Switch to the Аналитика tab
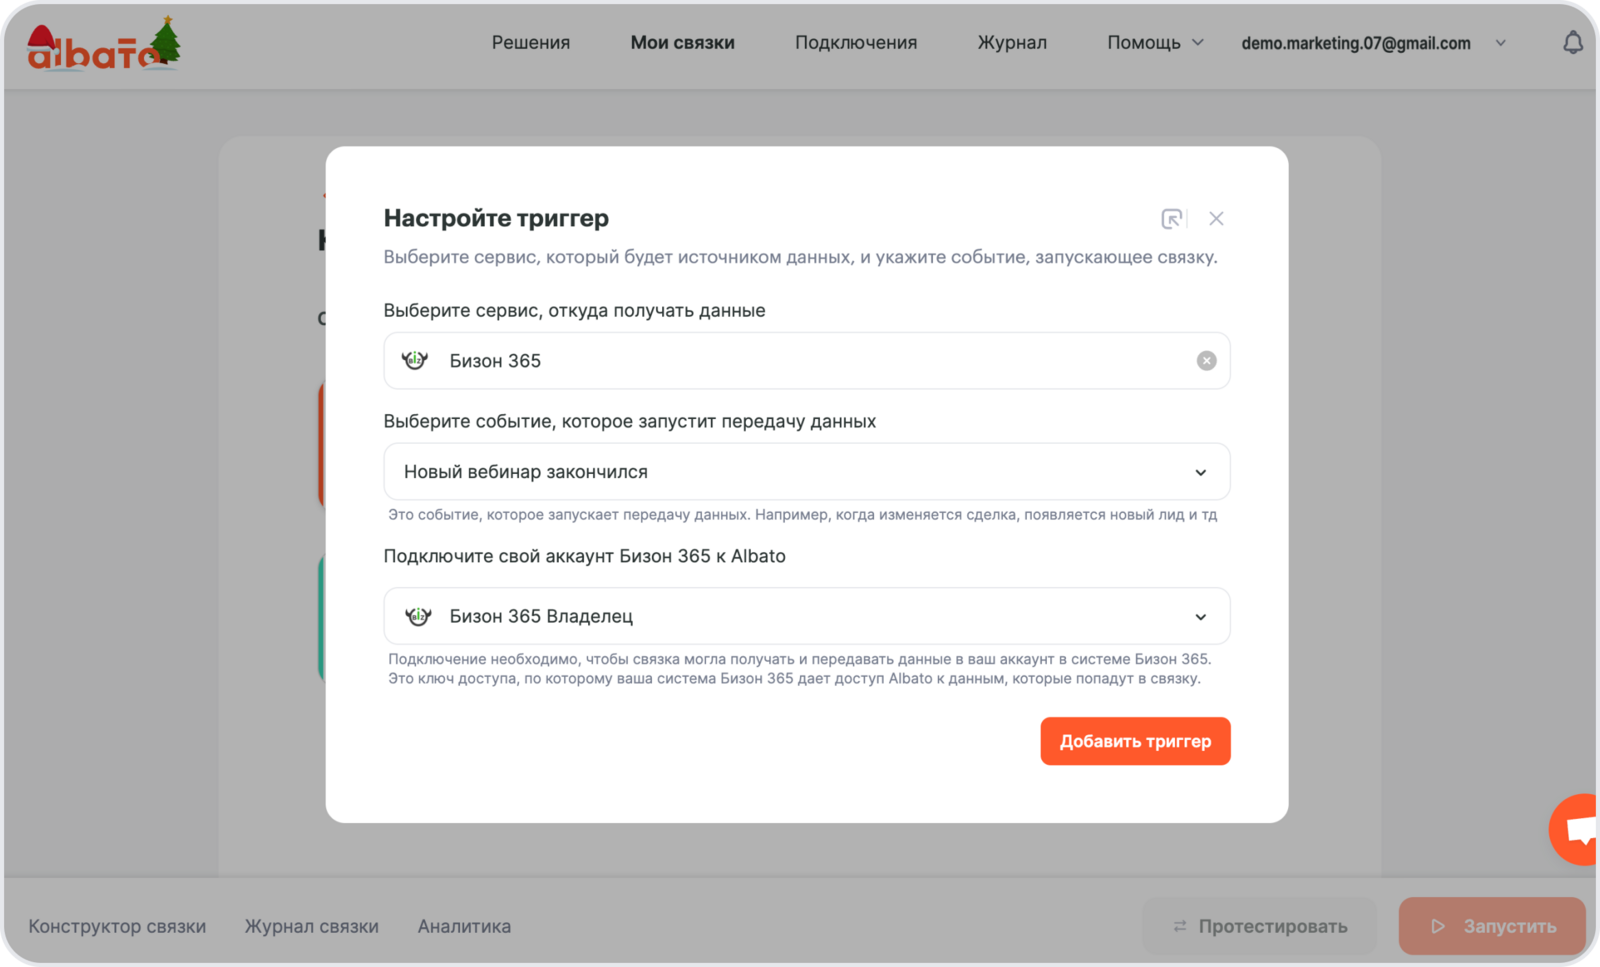This screenshot has width=1600, height=967. 464,926
